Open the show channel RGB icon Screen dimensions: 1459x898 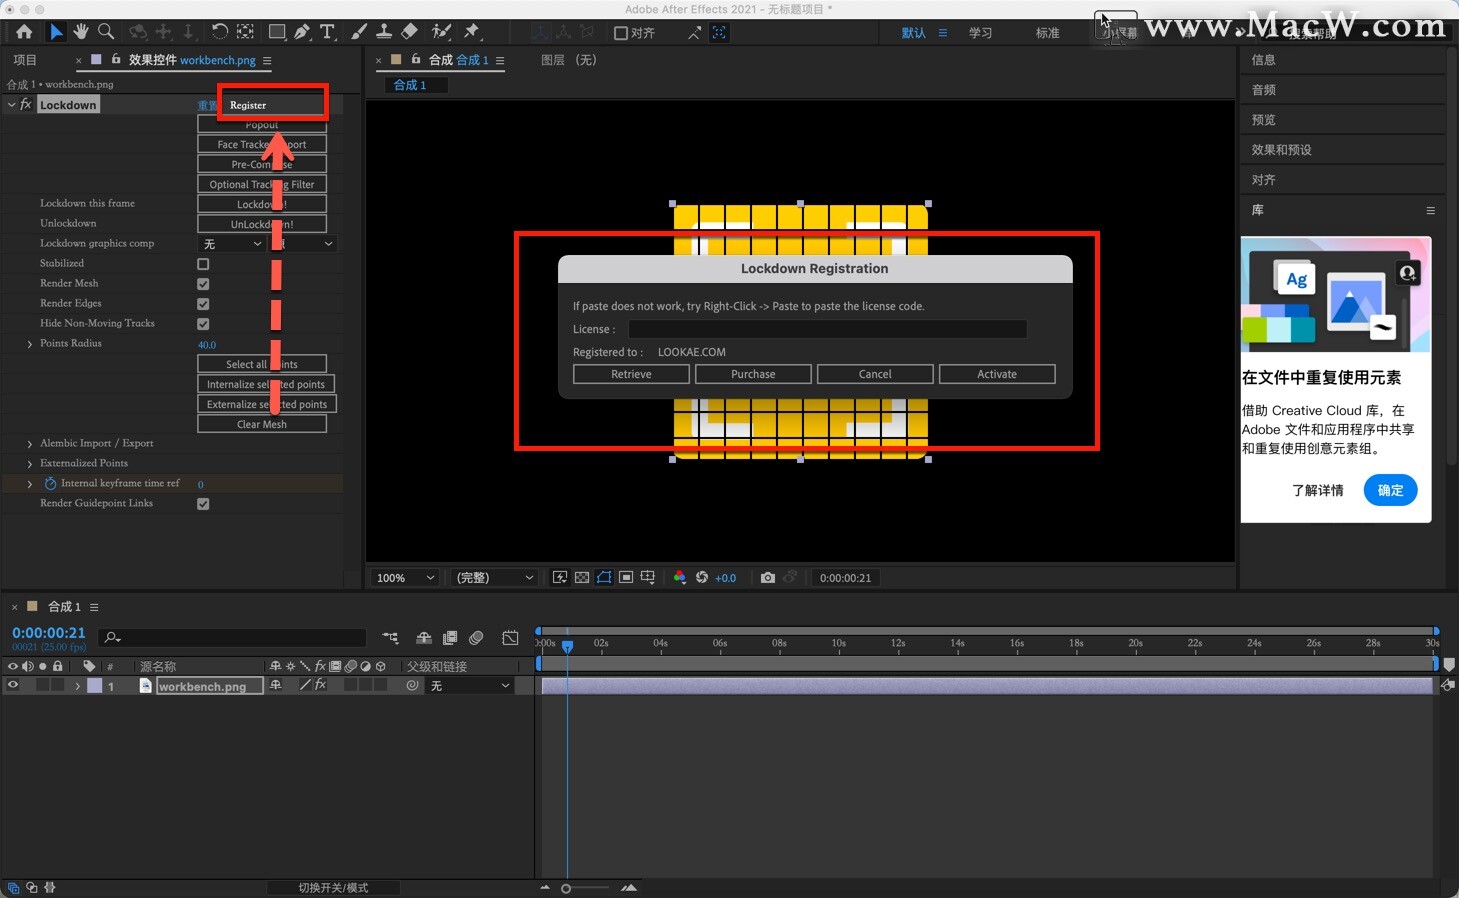click(x=680, y=578)
